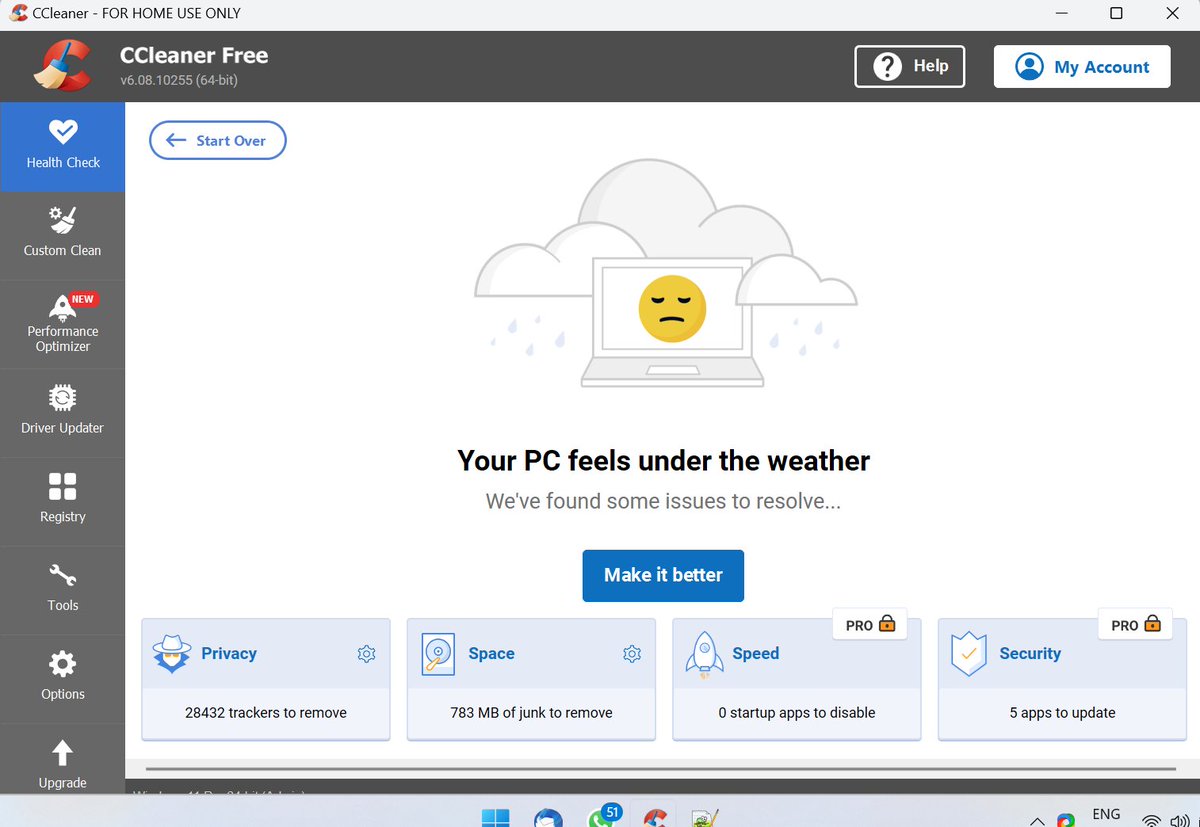Click the Privacy spy icon

tap(171, 654)
